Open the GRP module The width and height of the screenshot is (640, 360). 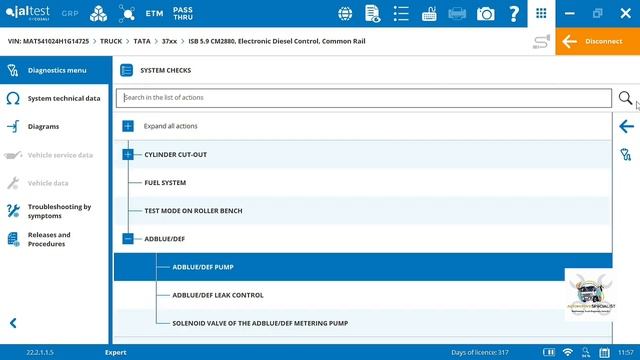[70, 13]
